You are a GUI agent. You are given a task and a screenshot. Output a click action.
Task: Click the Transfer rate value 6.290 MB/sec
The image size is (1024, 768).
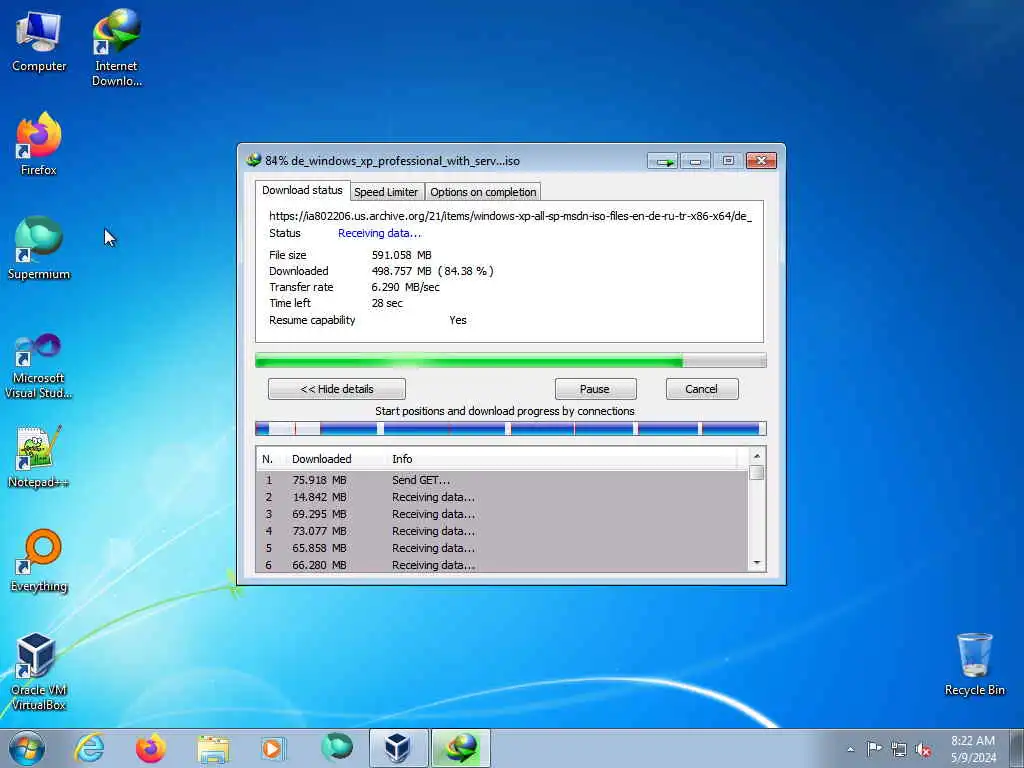(406, 287)
